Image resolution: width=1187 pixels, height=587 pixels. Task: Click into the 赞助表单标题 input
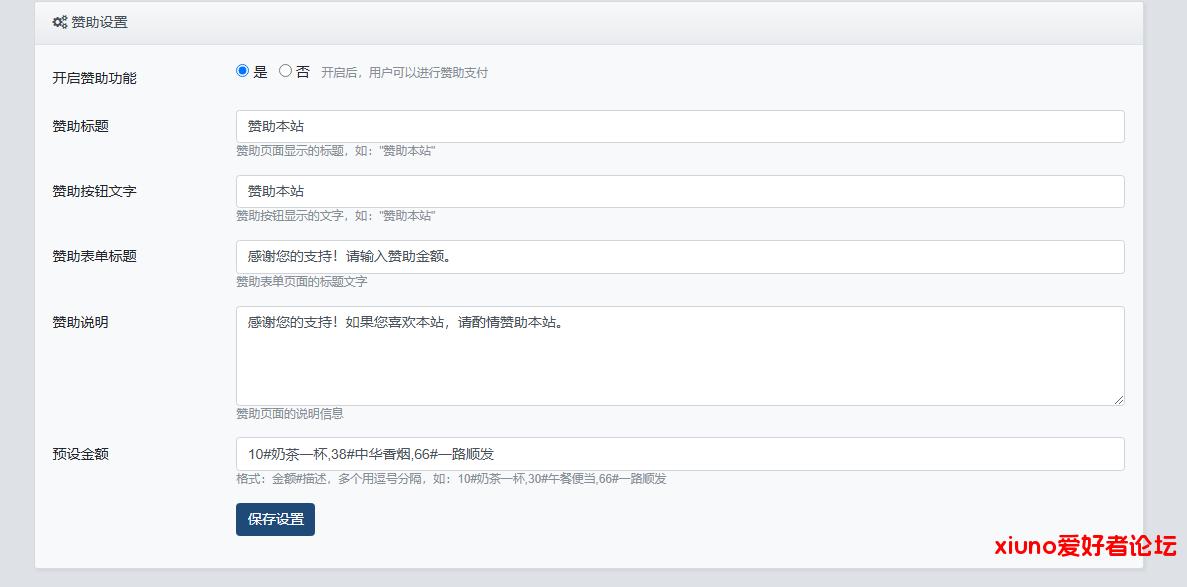point(679,256)
